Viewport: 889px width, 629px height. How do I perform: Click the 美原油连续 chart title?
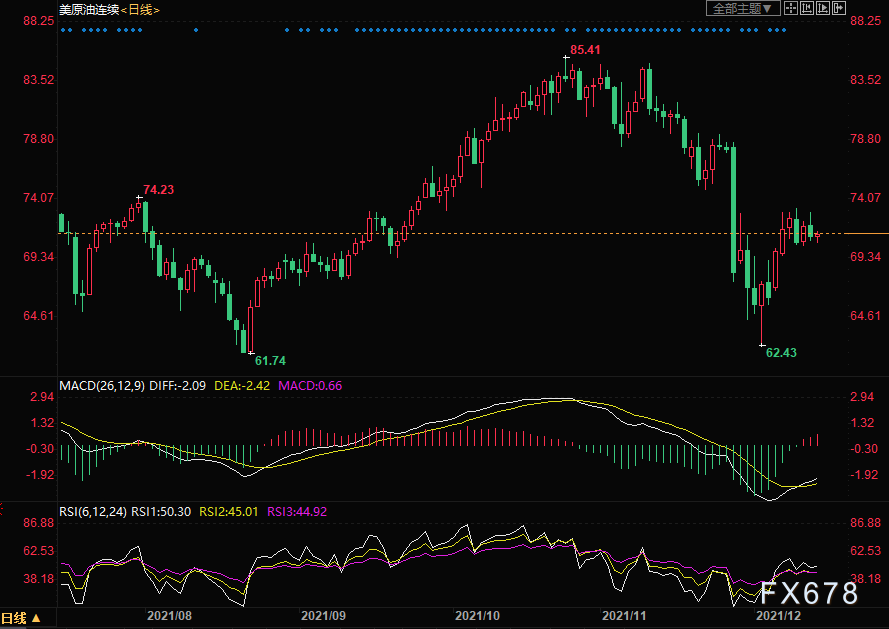click(89, 10)
